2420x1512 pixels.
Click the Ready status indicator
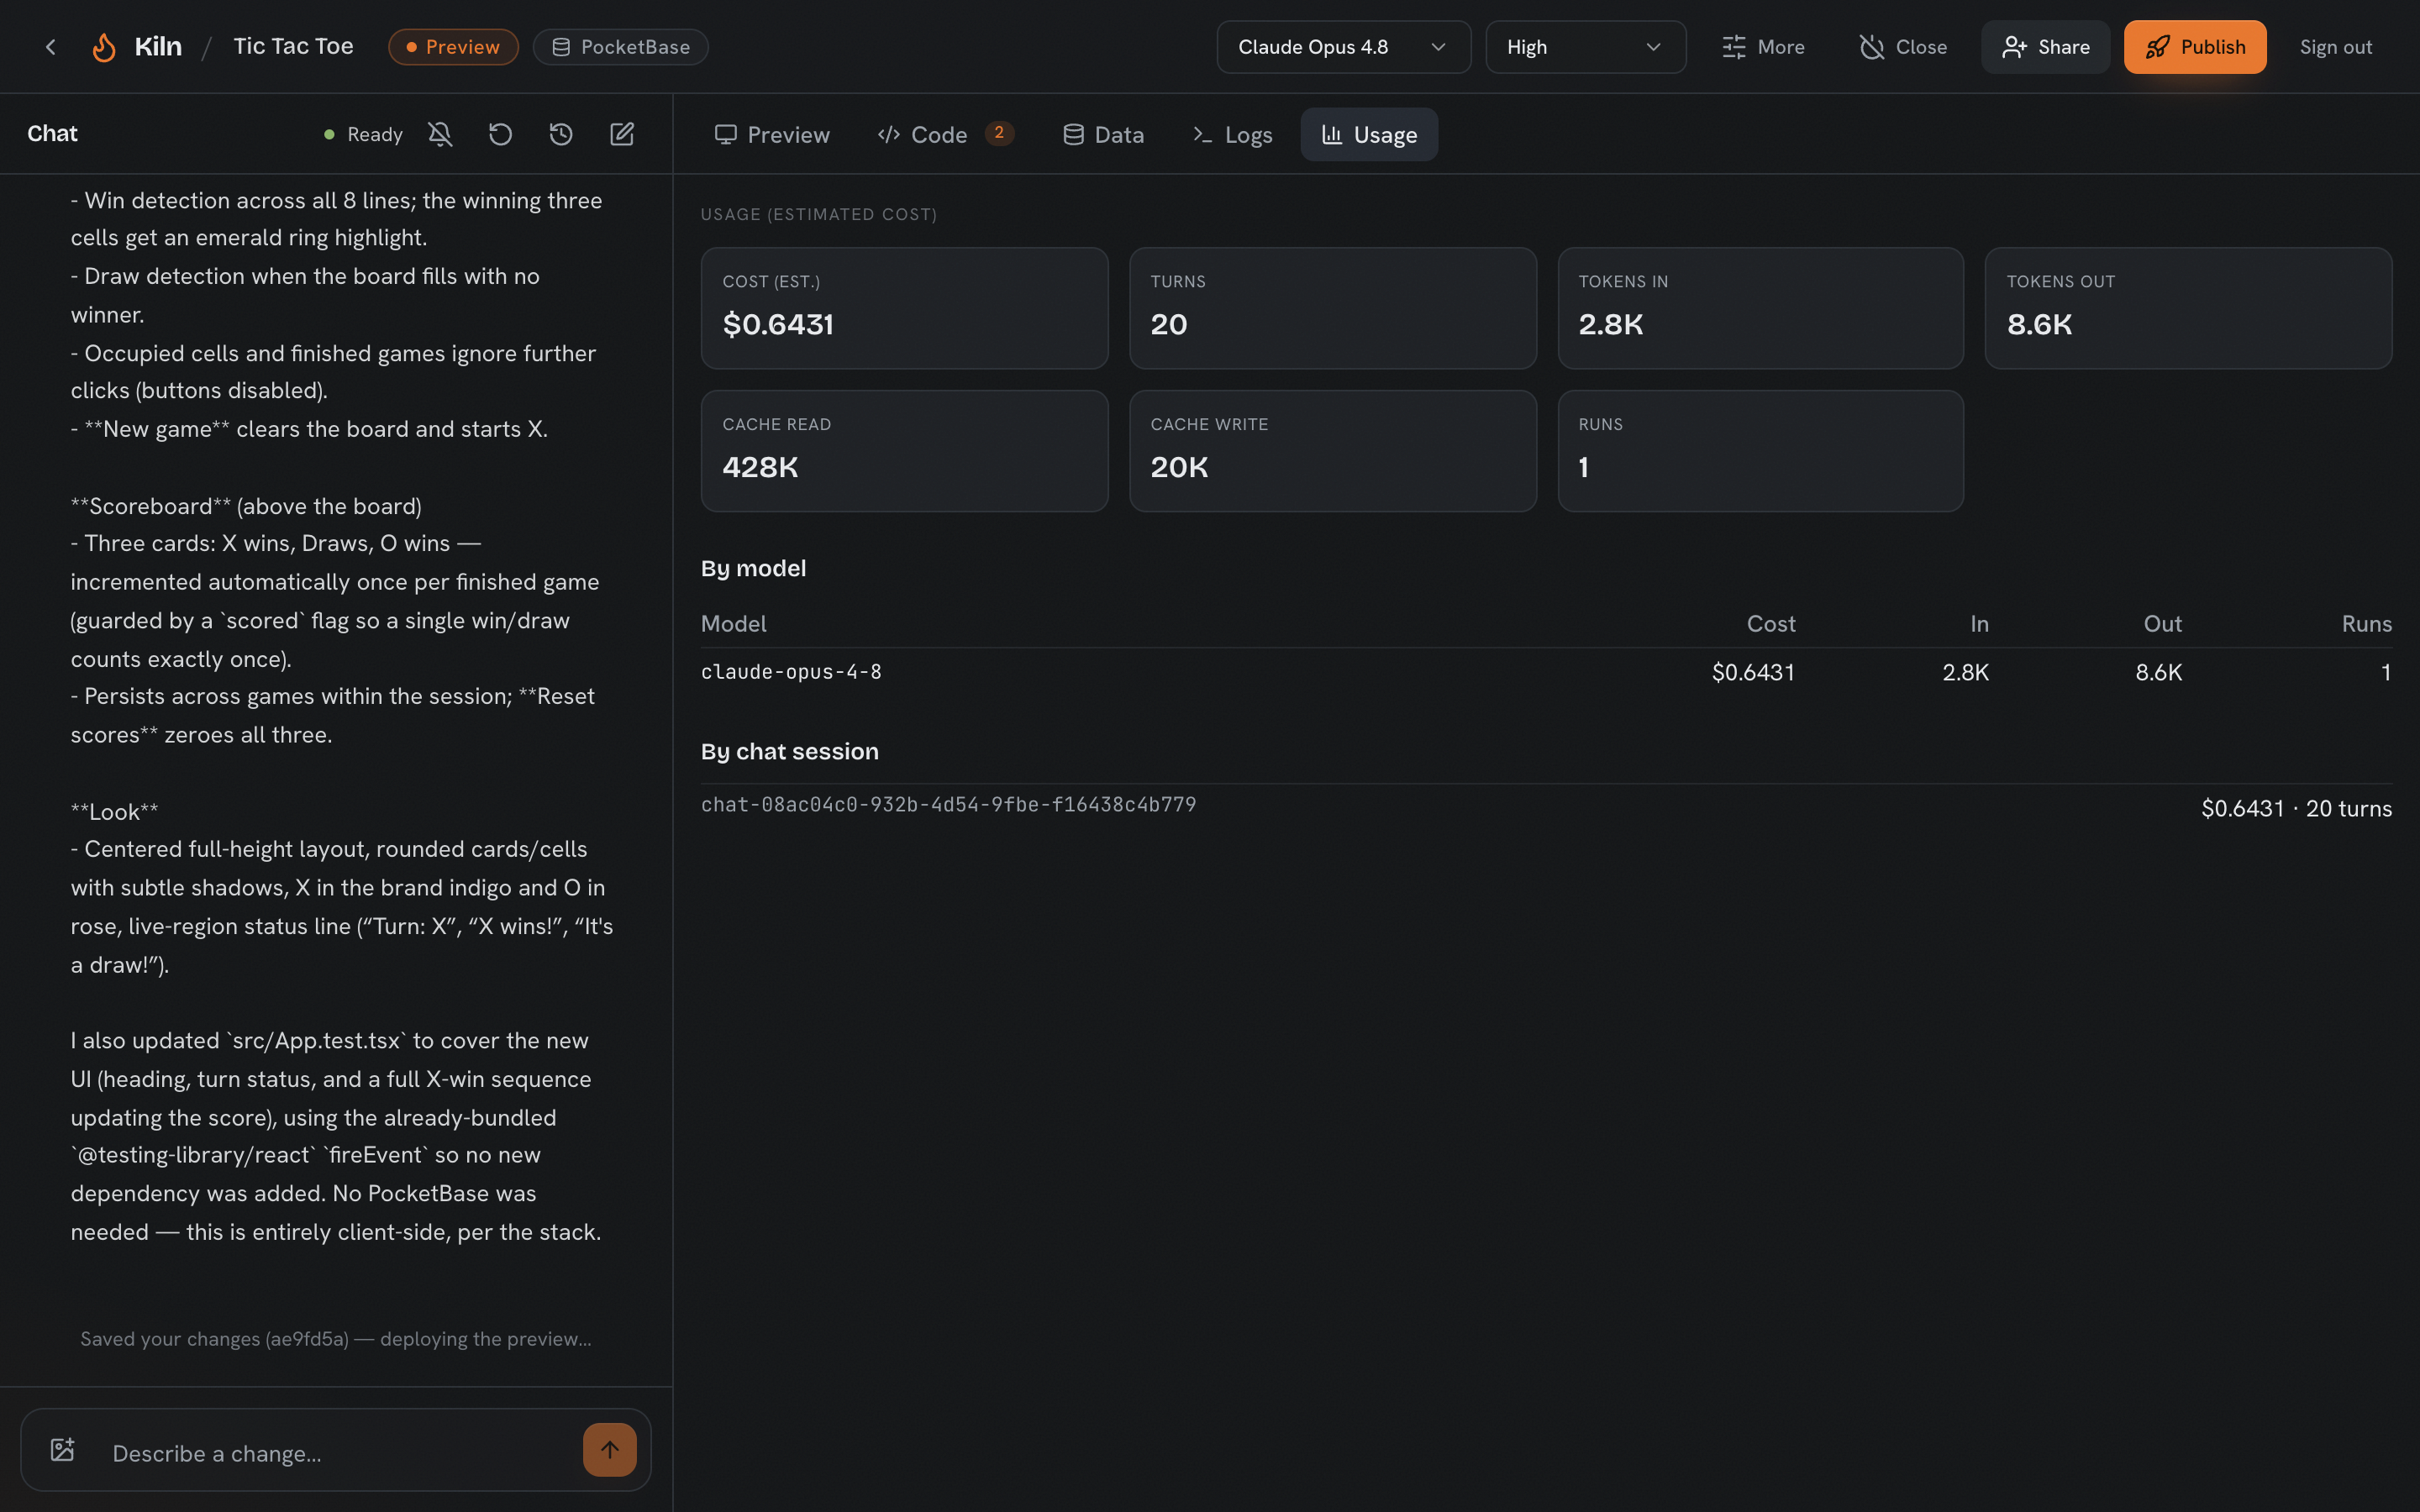coord(363,134)
